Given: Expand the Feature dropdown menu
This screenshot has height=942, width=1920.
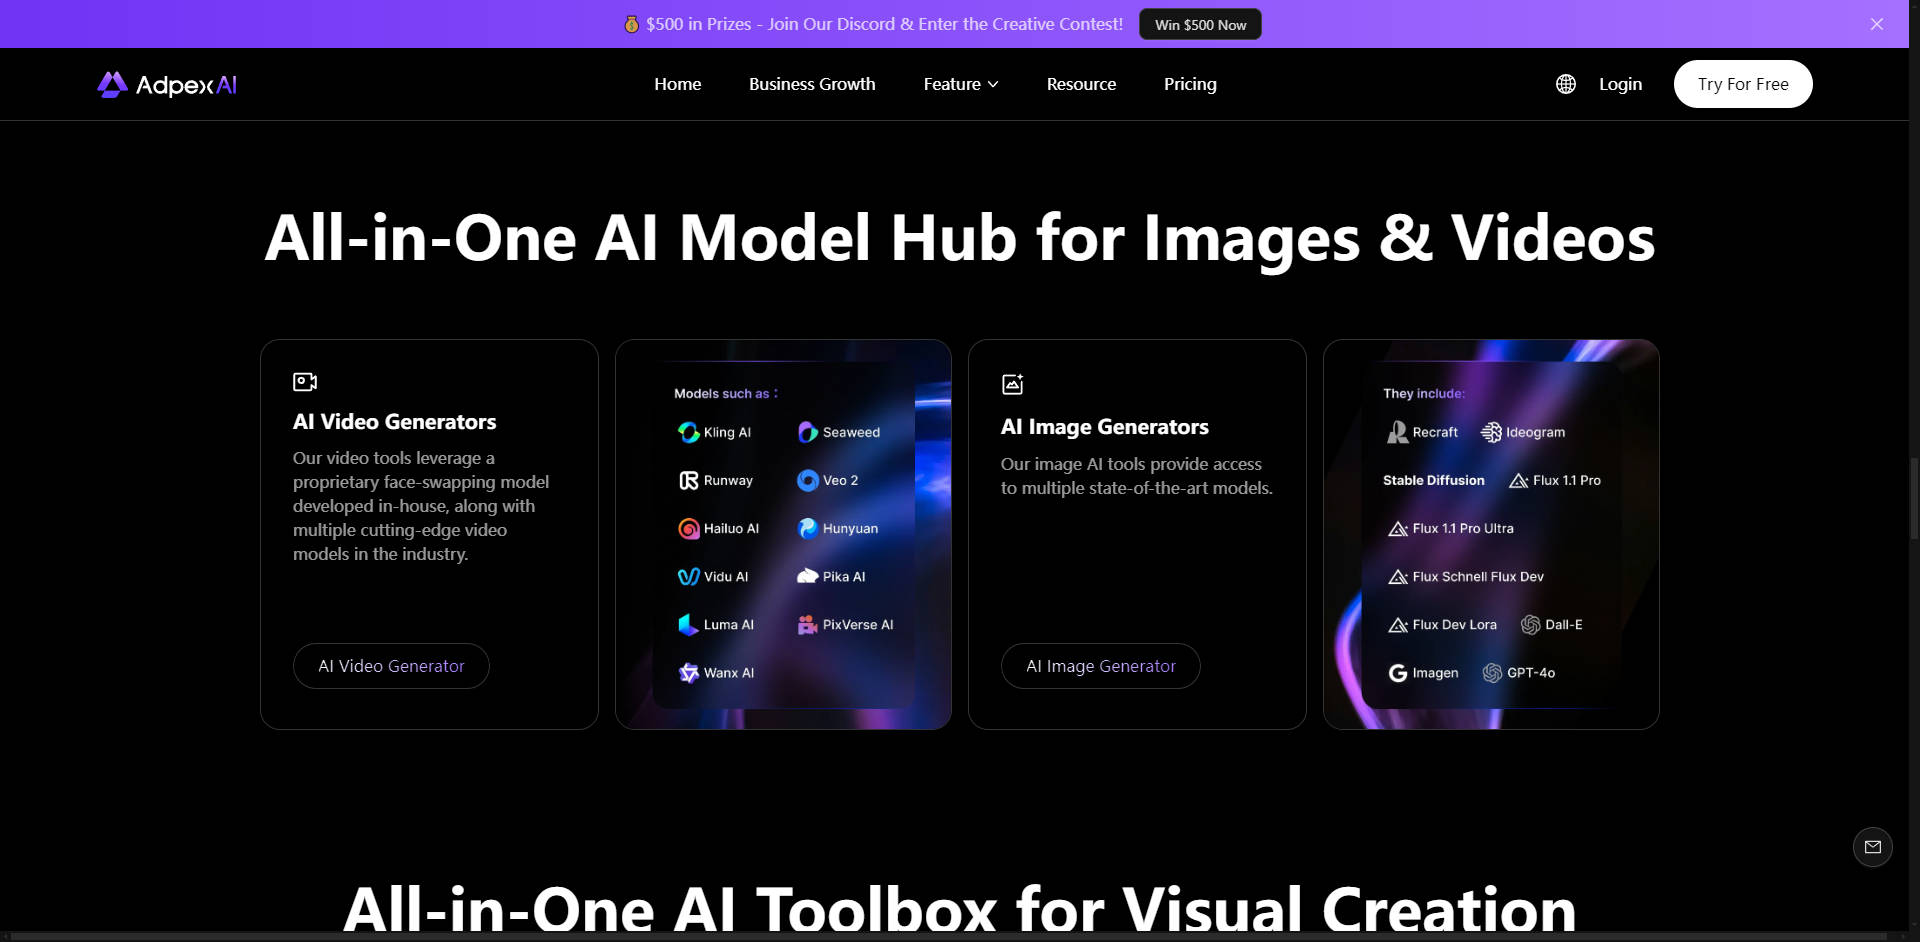Looking at the screenshot, I should (x=961, y=85).
